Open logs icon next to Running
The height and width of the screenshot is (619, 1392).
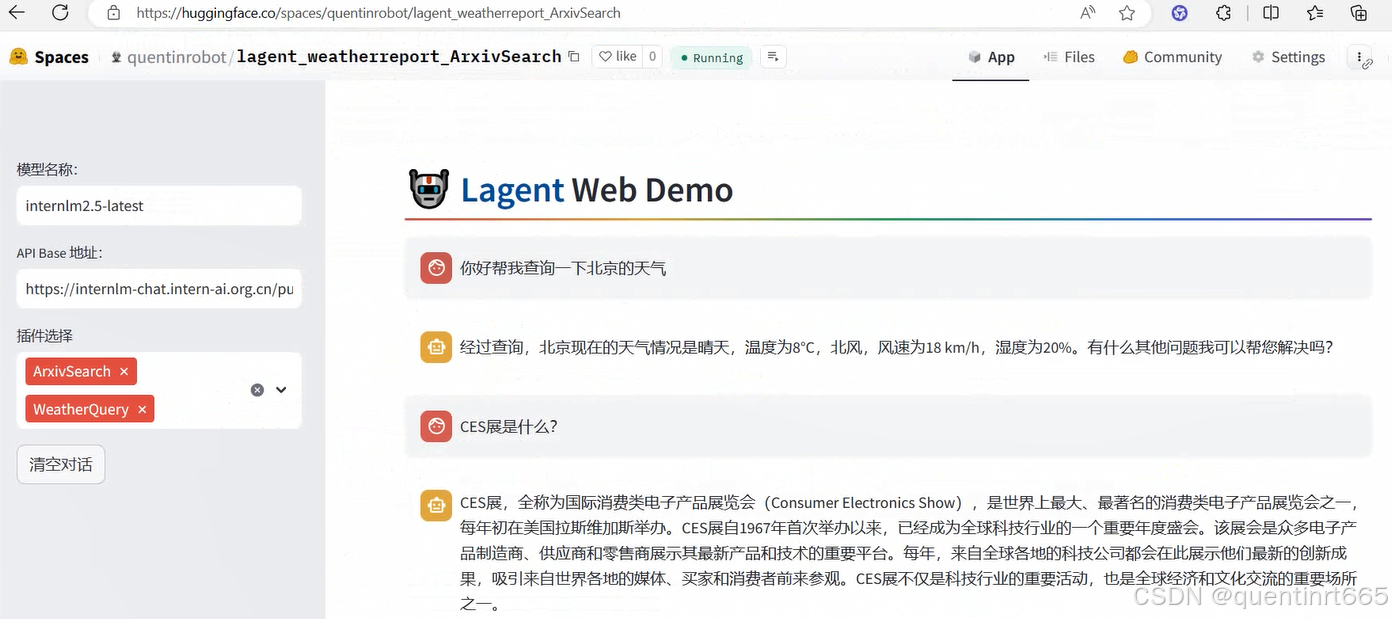(773, 57)
